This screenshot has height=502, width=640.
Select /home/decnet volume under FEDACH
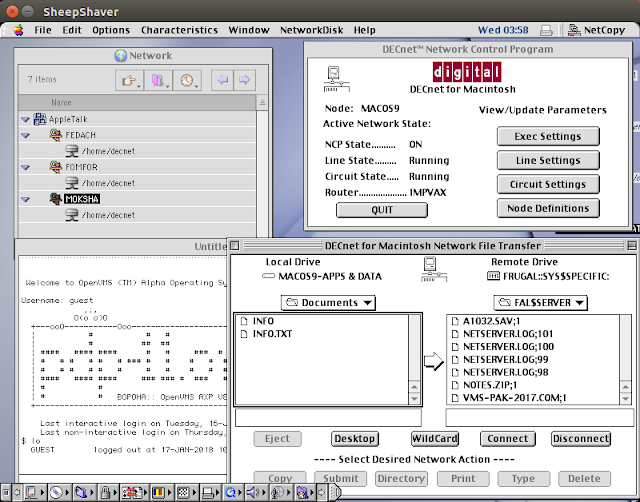point(100,151)
